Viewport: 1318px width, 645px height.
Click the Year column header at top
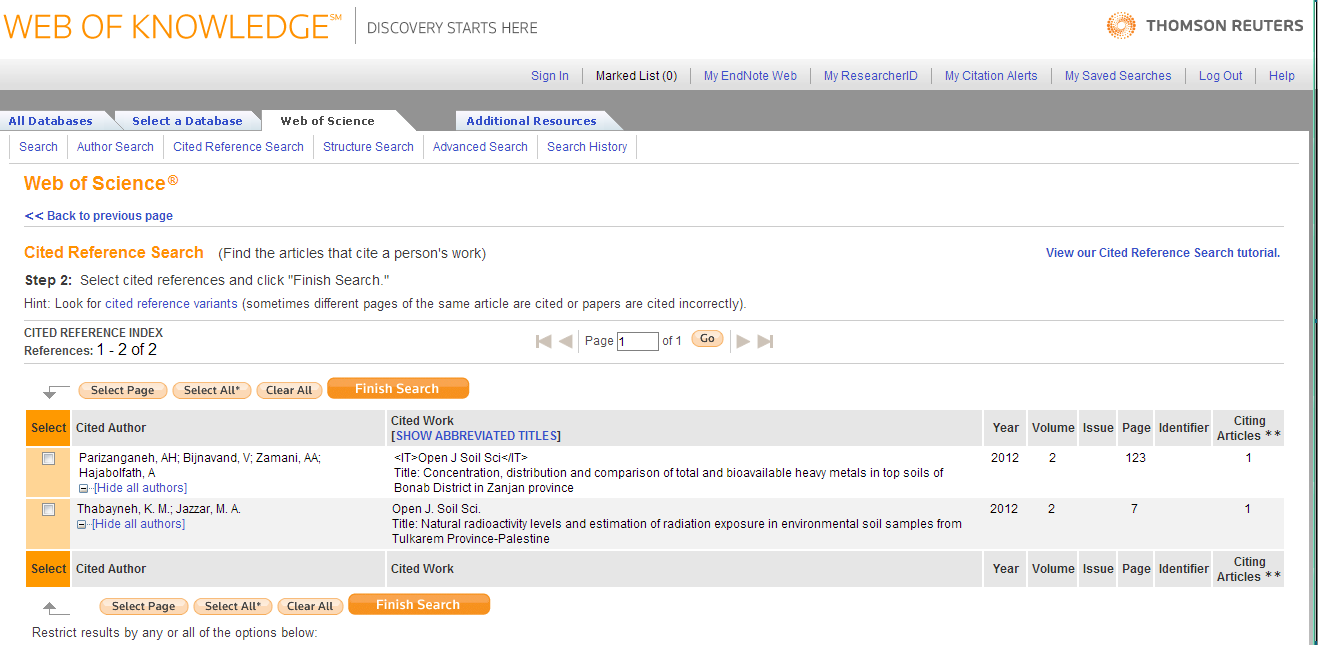coord(1006,428)
